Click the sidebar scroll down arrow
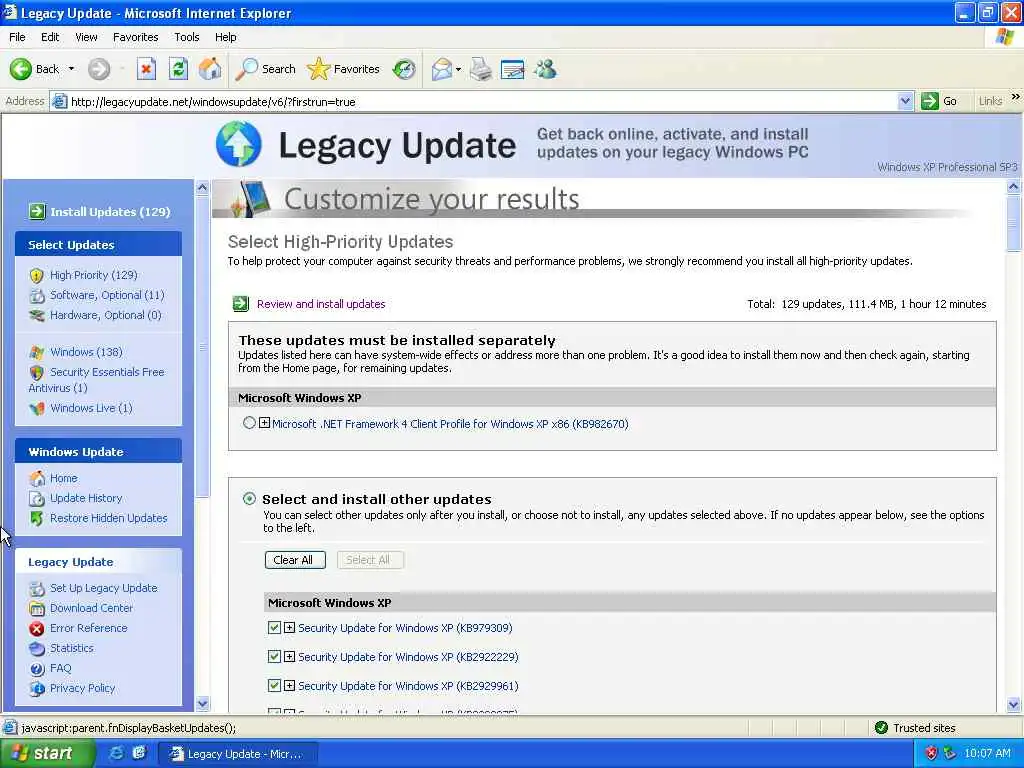The height and width of the screenshot is (768, 1024). (x=202, y=704)
